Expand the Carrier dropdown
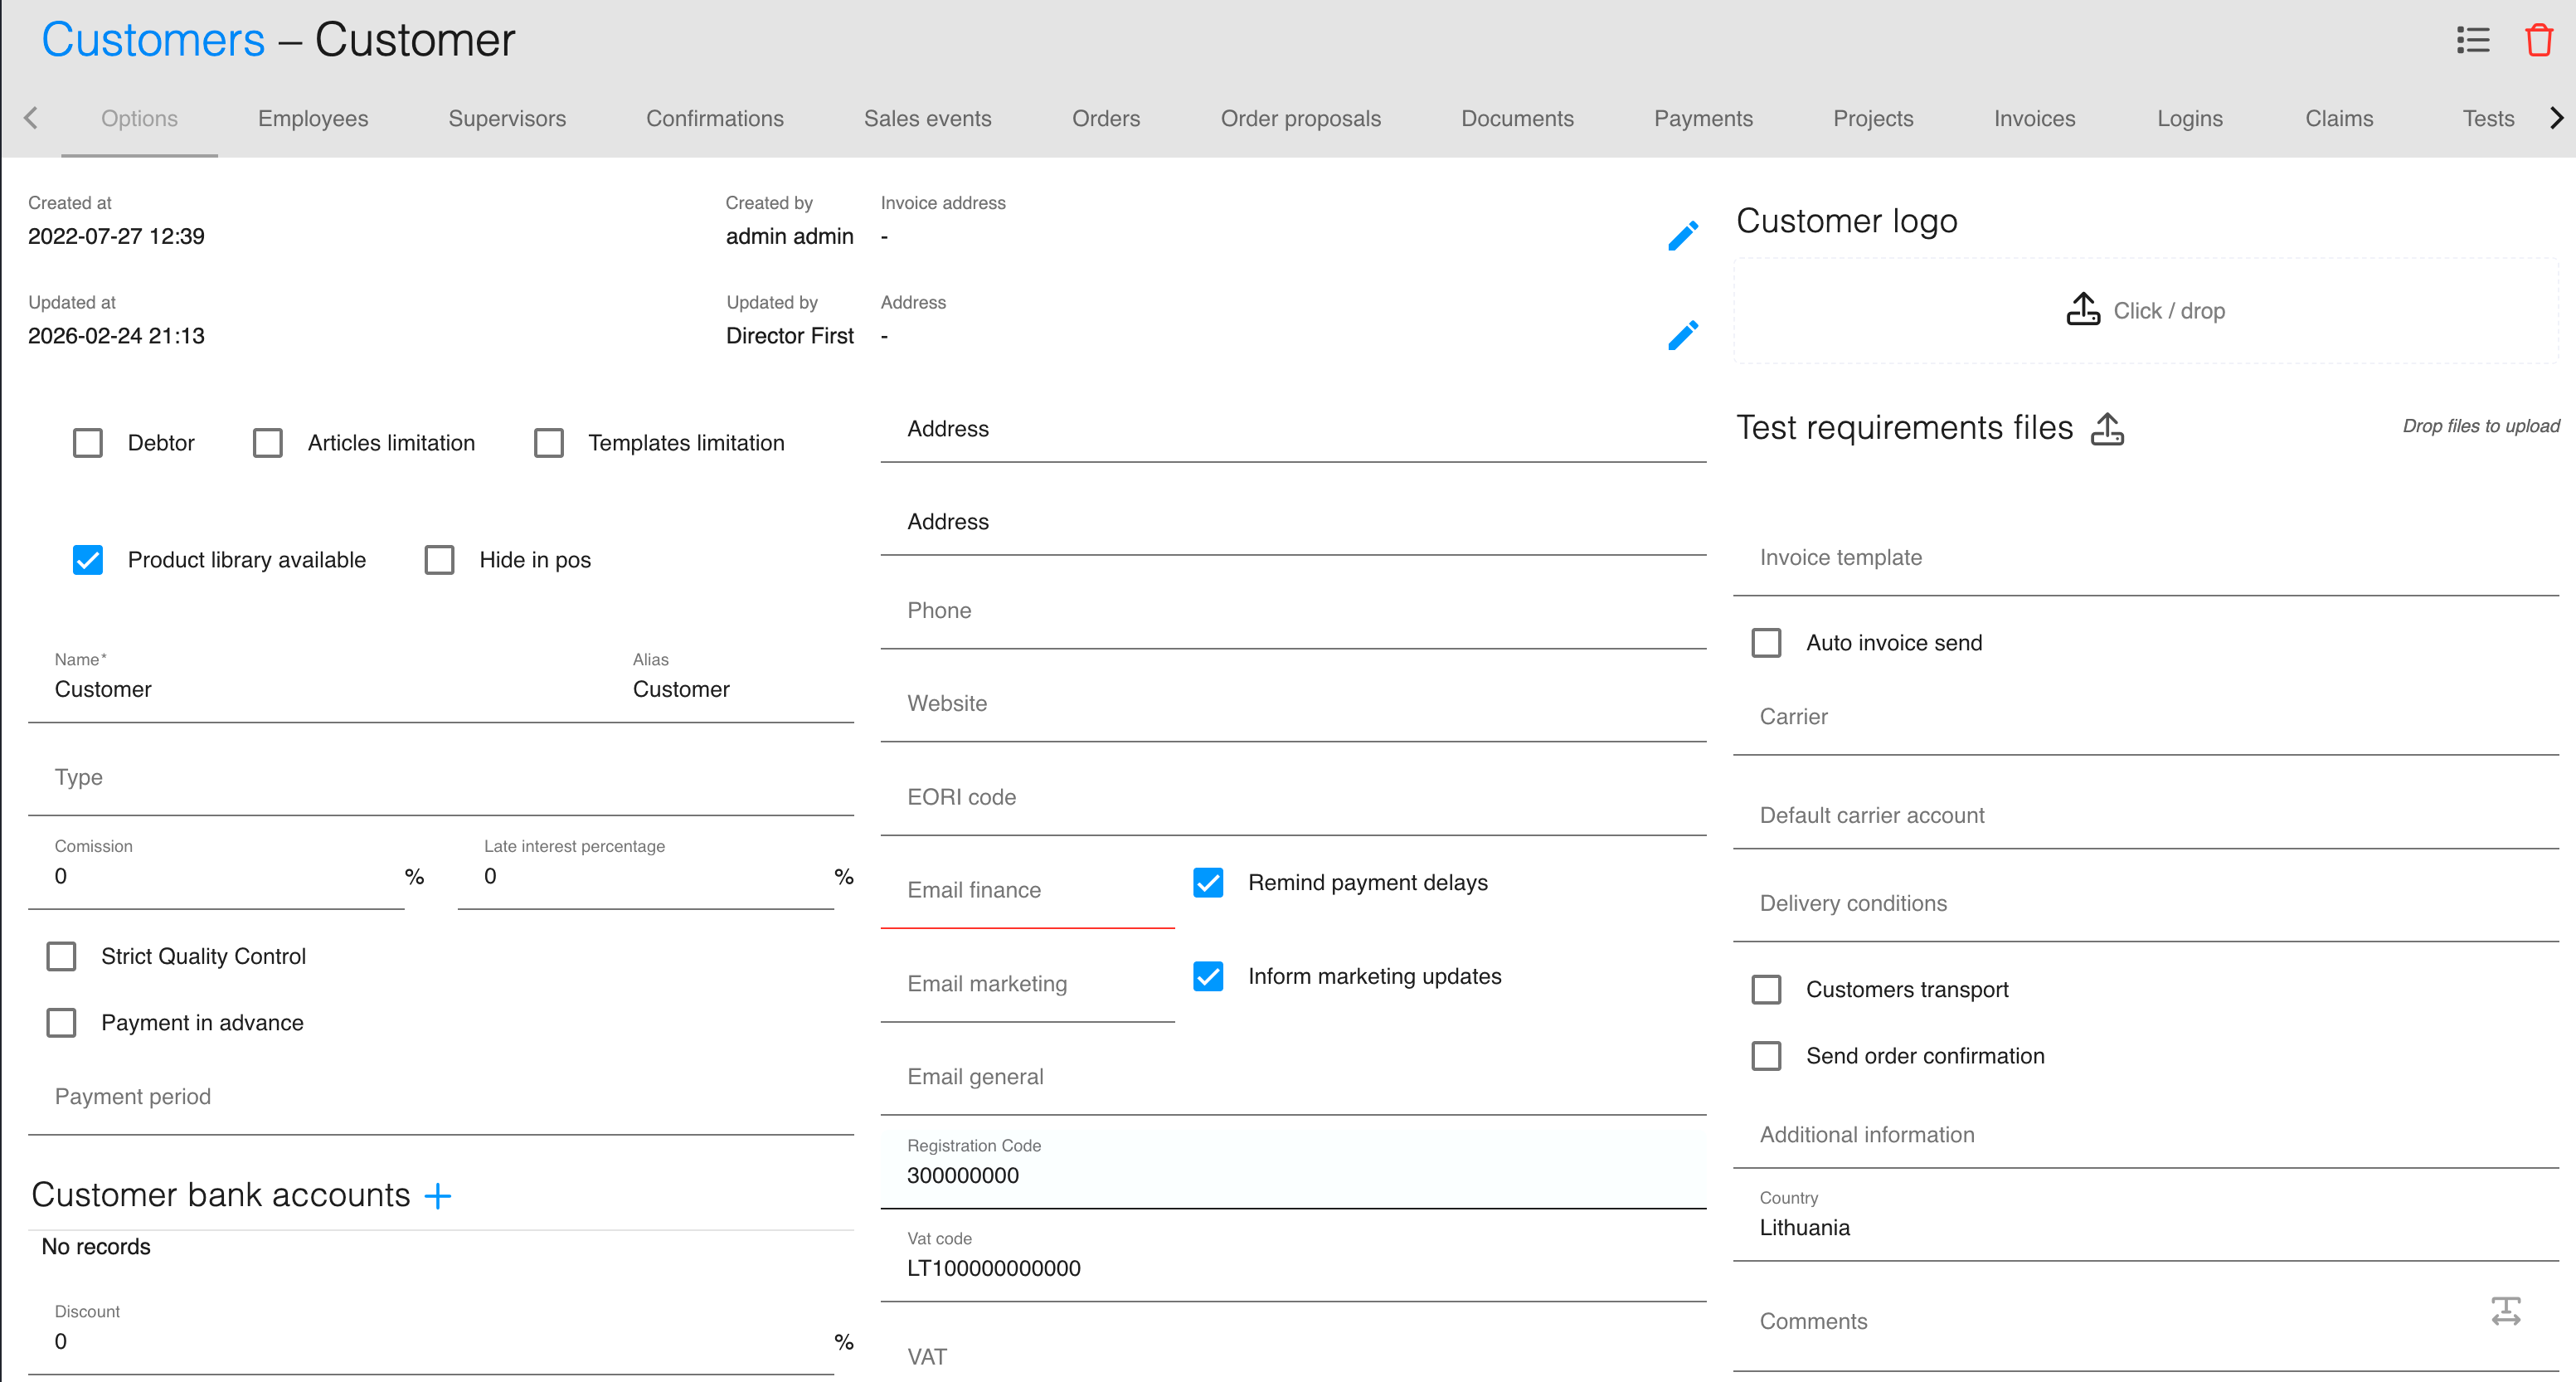 [2144, 717]
